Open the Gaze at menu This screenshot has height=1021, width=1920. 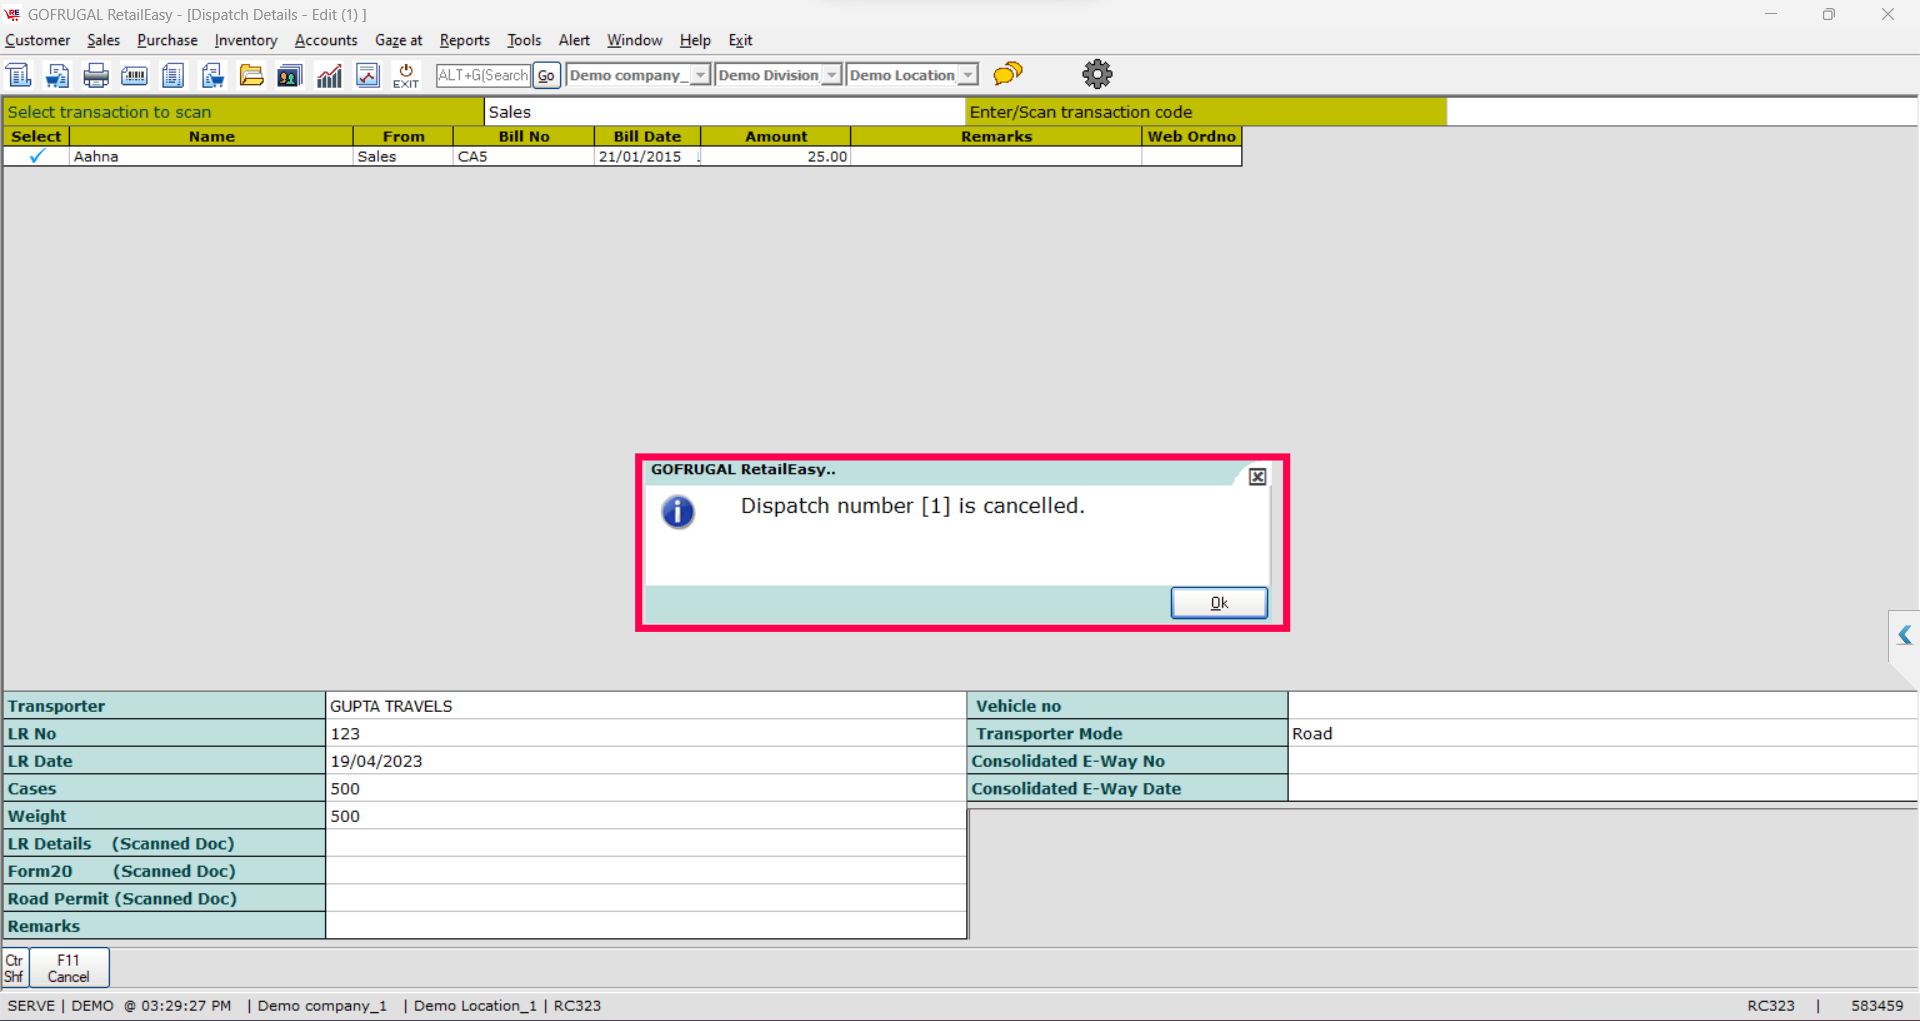point(399,40)
